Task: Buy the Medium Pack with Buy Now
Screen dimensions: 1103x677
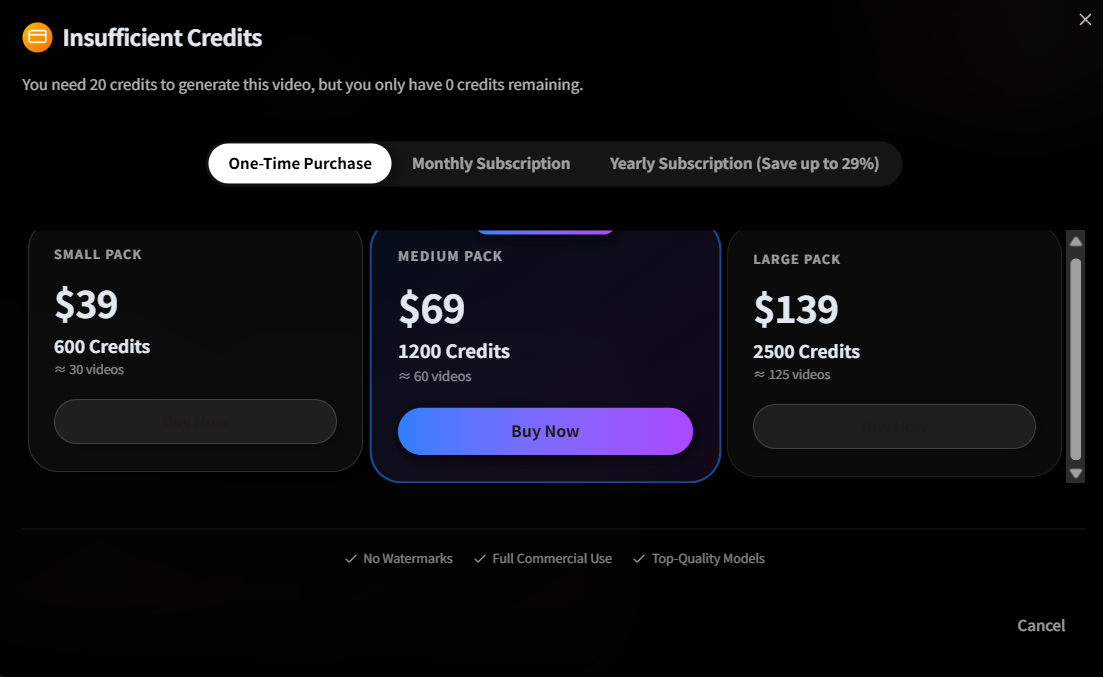Action: [545, 431]
